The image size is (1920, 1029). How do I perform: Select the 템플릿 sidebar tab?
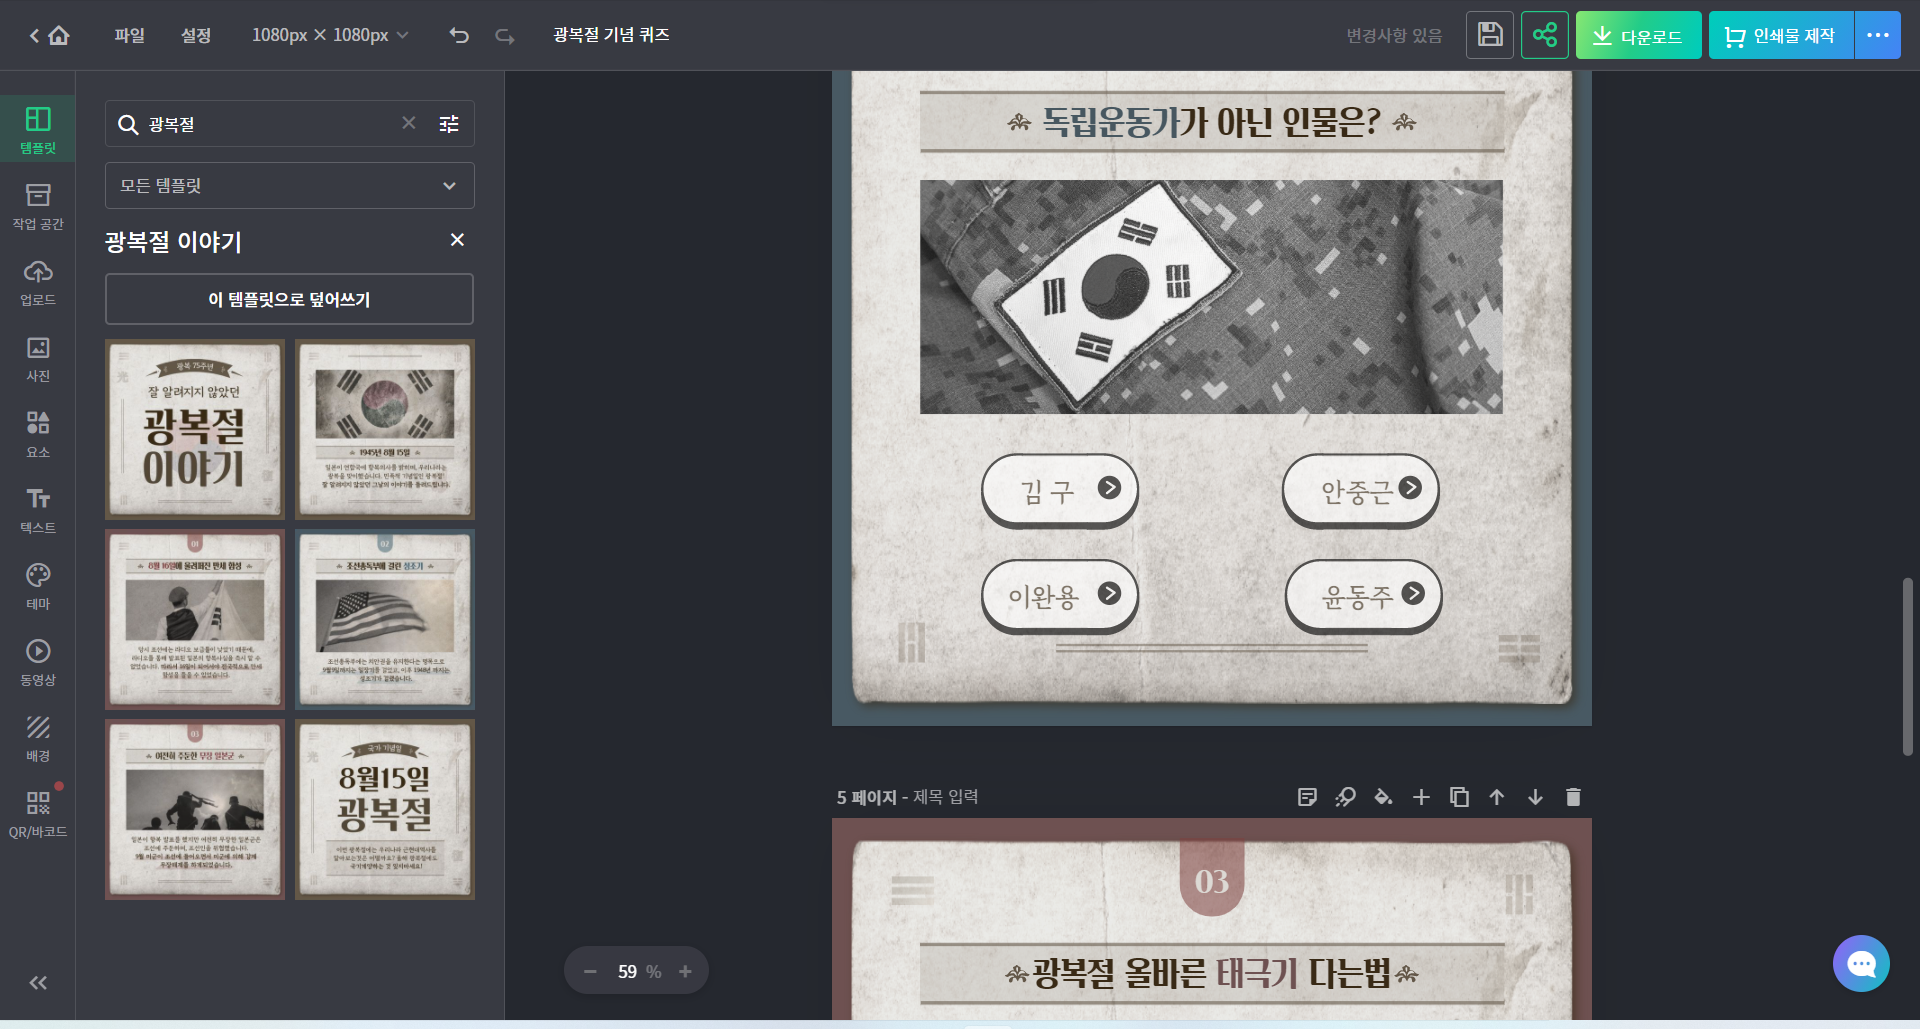38,130
